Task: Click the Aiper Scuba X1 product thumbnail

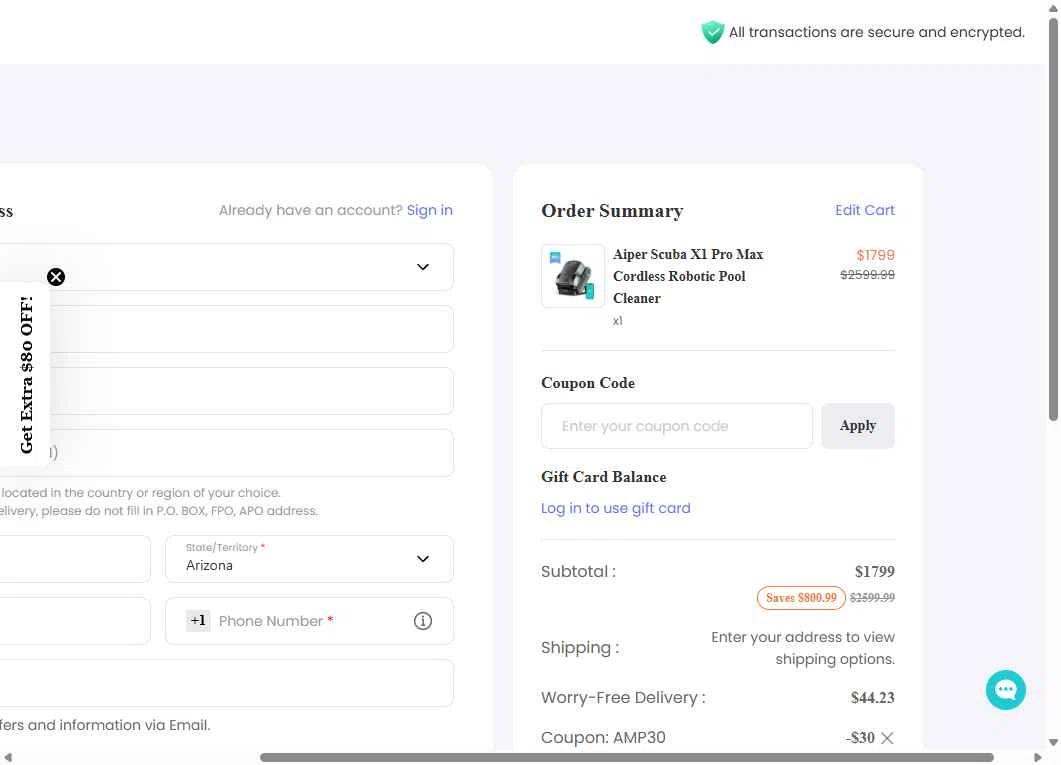Action: pyautogui.click(x=573, y=276)
